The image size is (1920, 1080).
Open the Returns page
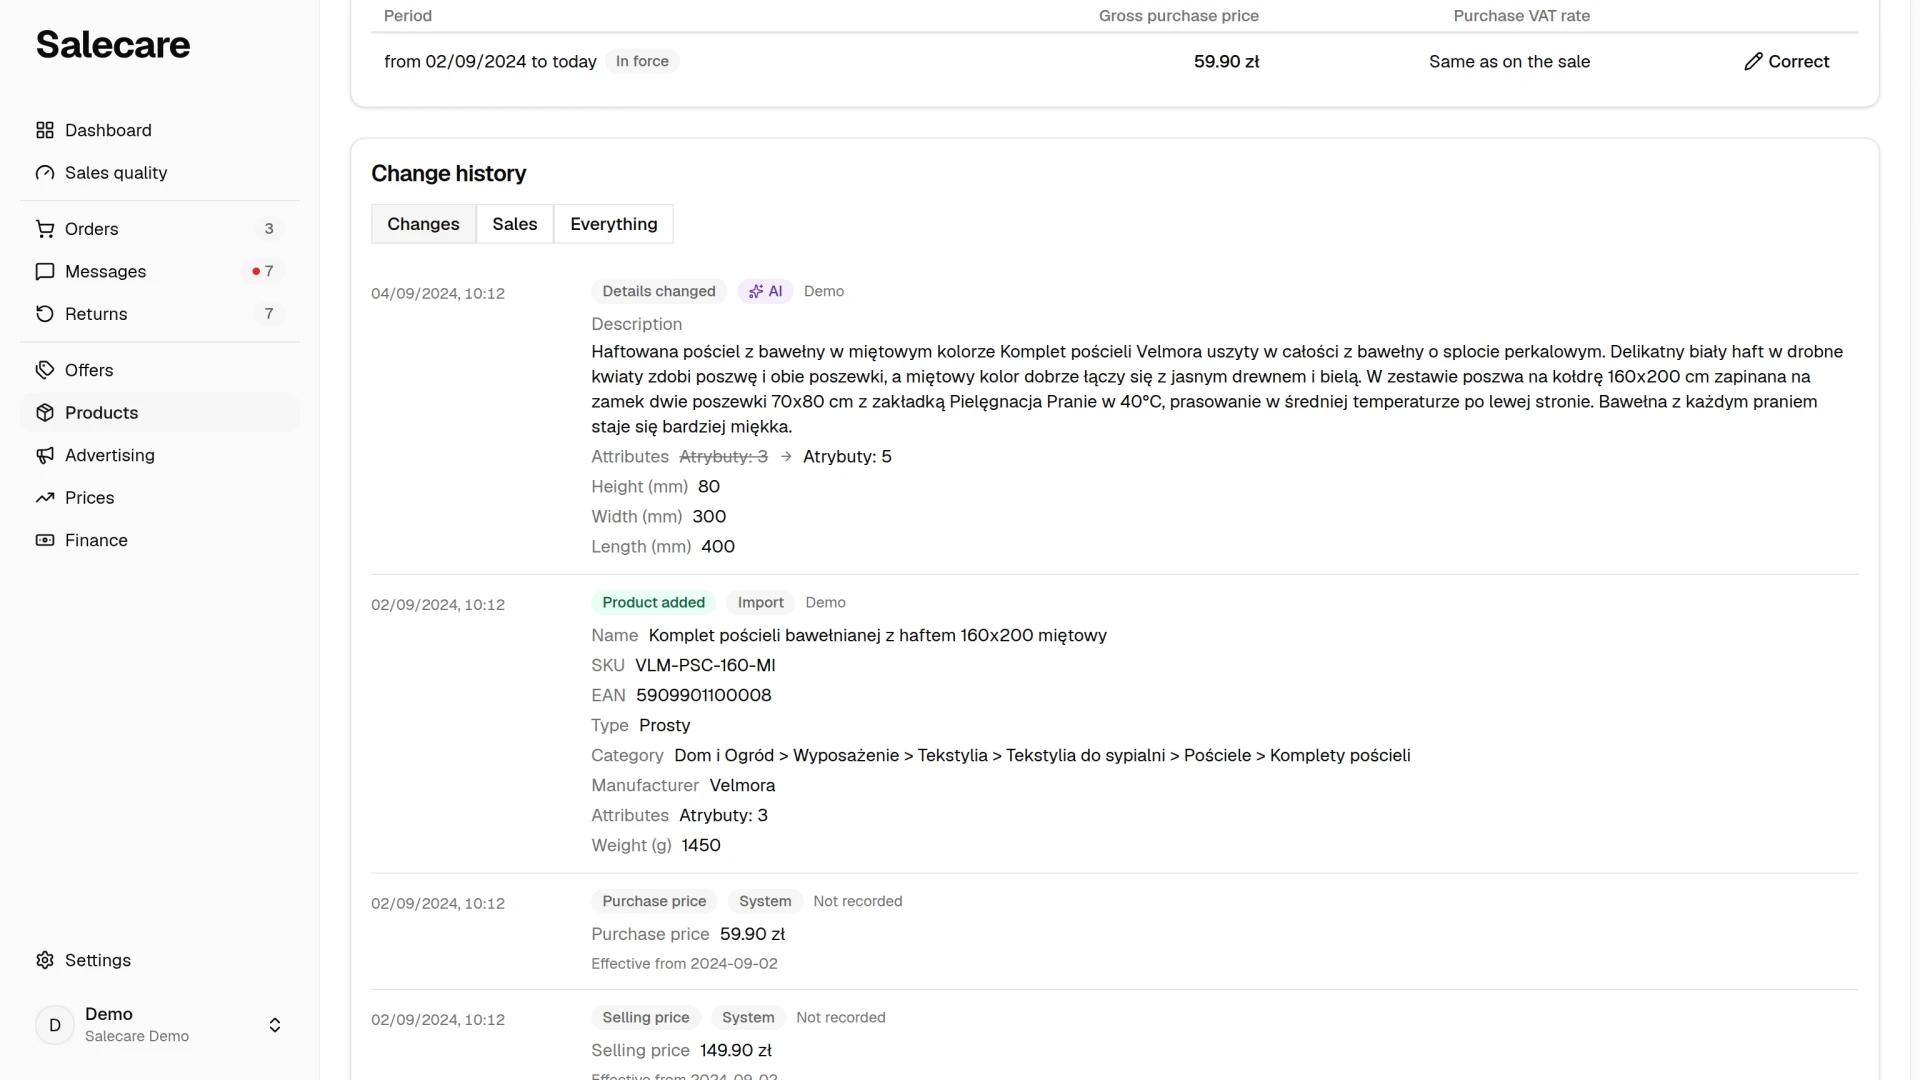pos(160,314)
